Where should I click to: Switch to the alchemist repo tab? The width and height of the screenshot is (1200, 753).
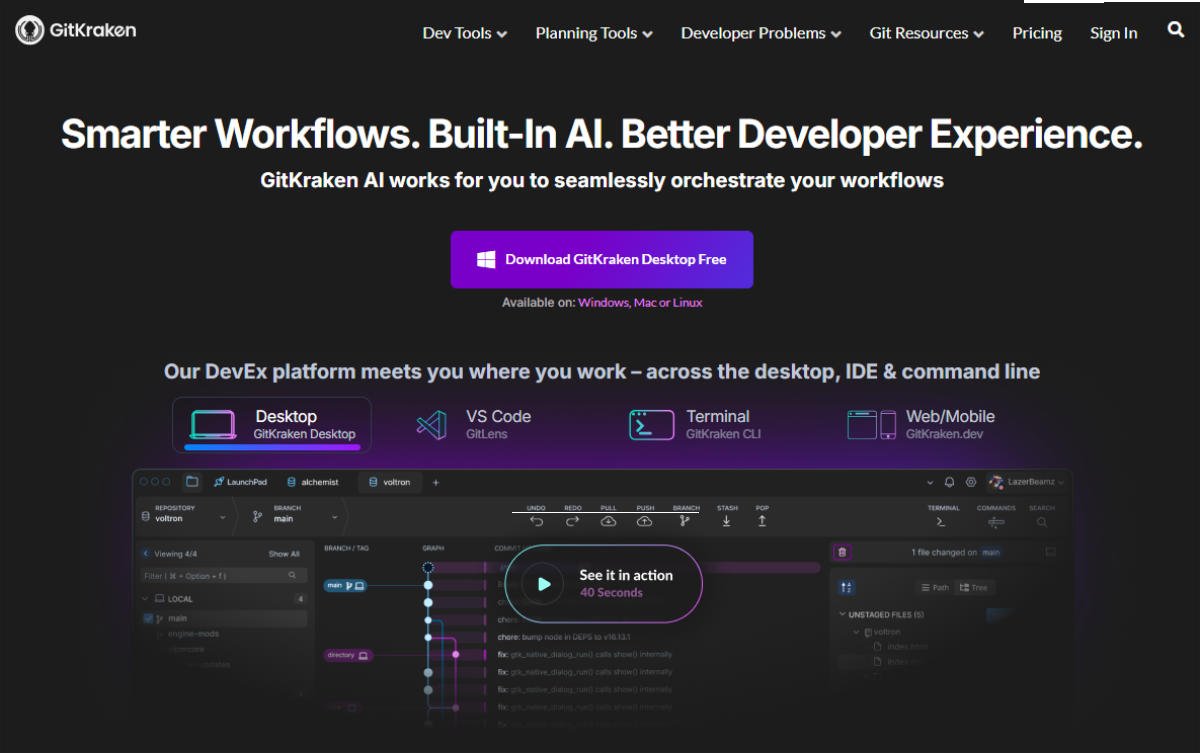tap(312, 482)
